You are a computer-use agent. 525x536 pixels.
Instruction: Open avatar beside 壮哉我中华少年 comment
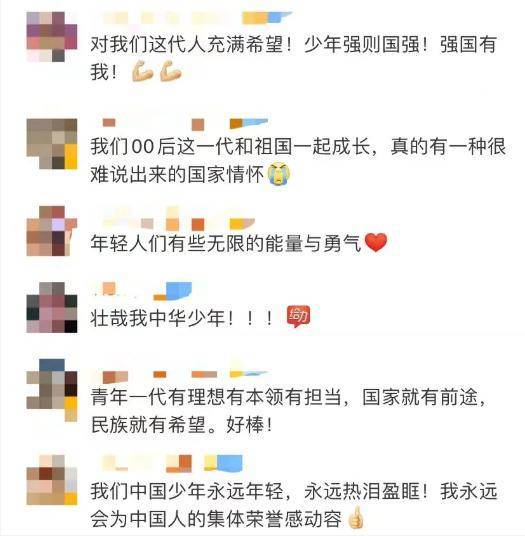[x=52, y=307]
